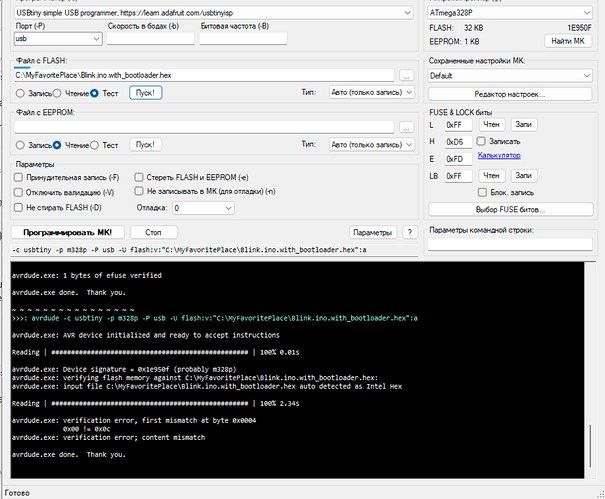The height and width of the screenshot is (499, 605).
Task: Click the H fuse value field 0xD6
Action: point(458,142)
